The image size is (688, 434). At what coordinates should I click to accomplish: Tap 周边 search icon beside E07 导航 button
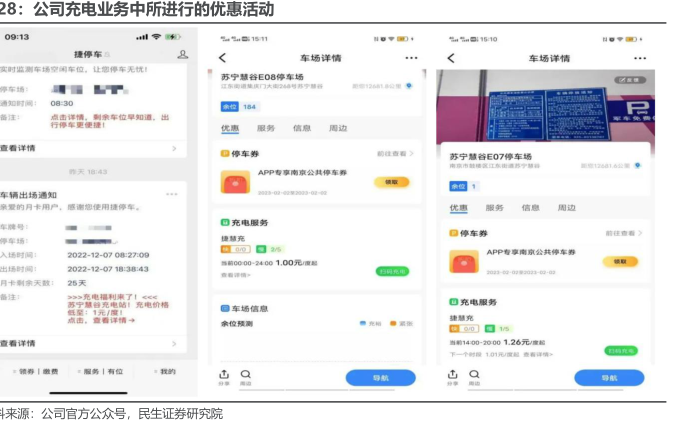click(474, 375)
